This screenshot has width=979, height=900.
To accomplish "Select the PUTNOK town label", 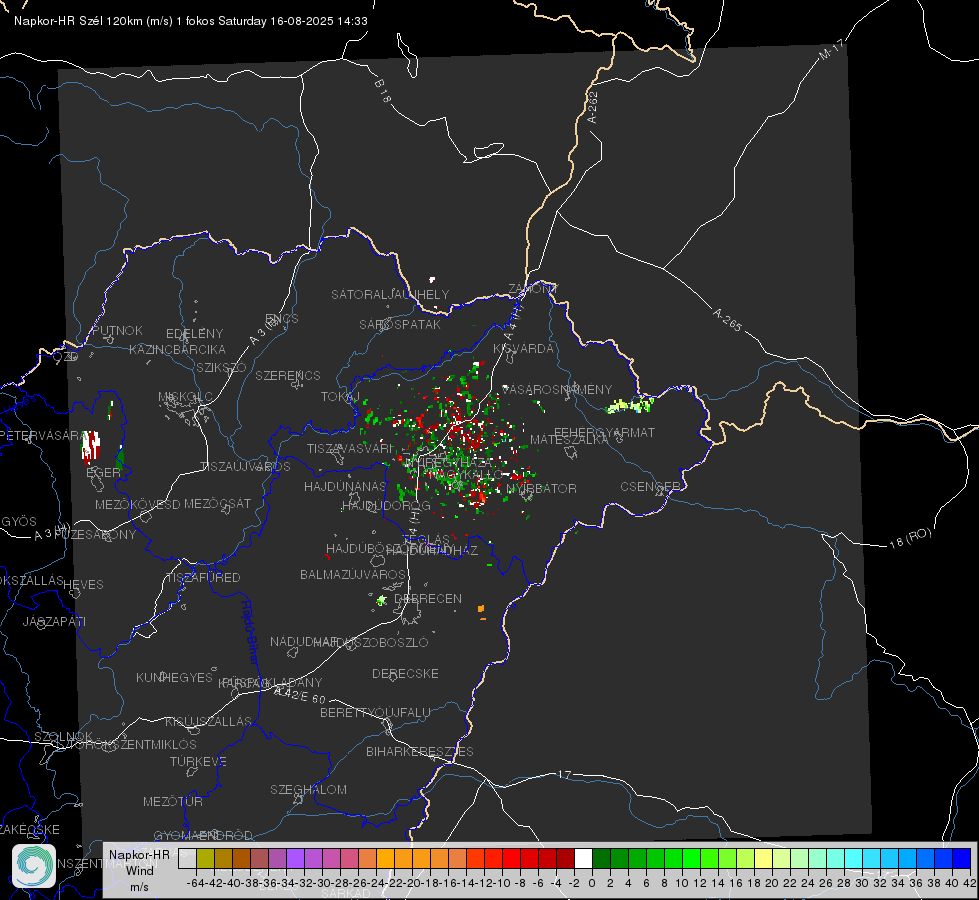I will [117, 330].
